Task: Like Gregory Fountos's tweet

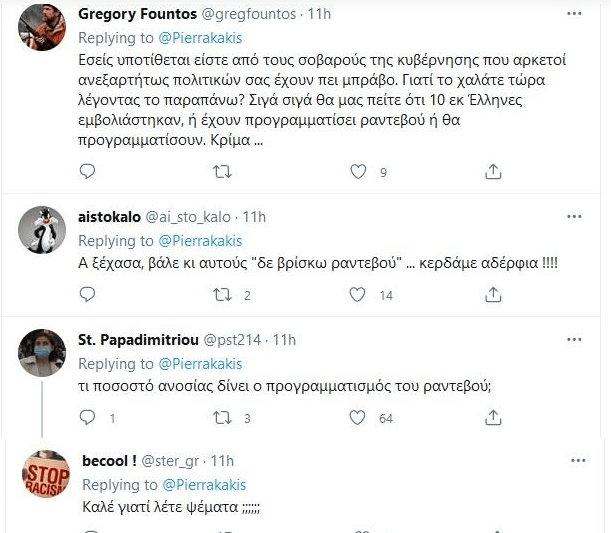Action: click(358, 173)
